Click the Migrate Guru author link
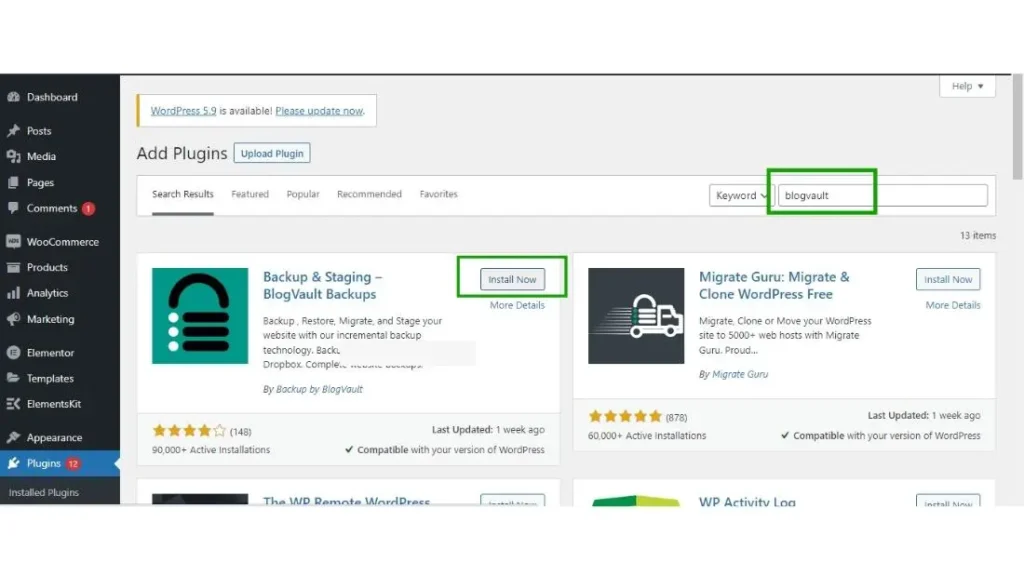This screenshot has height=576, width=1024. [739, 374]
